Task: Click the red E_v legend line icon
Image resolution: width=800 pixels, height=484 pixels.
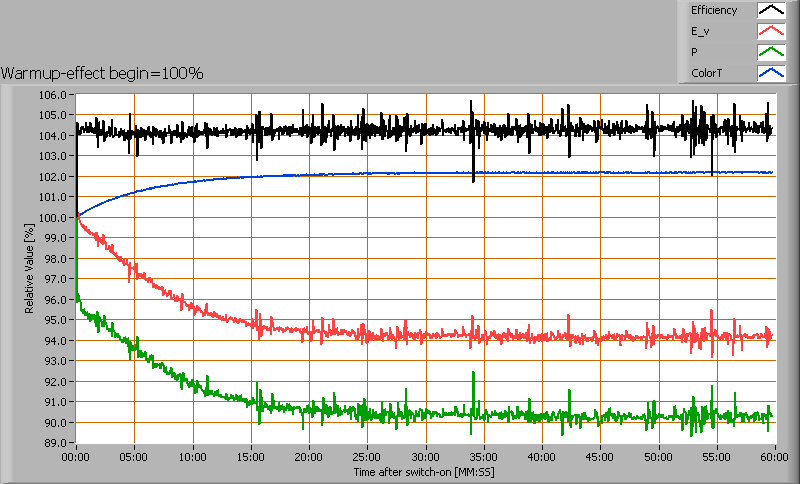Action: (x=771, y=31)
